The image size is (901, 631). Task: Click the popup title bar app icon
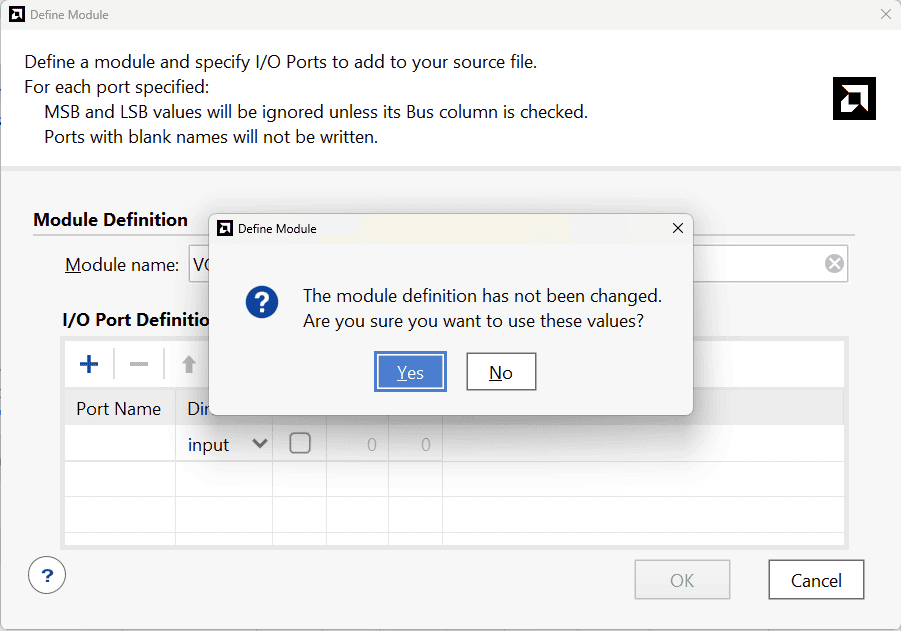[x=225, y=228]
